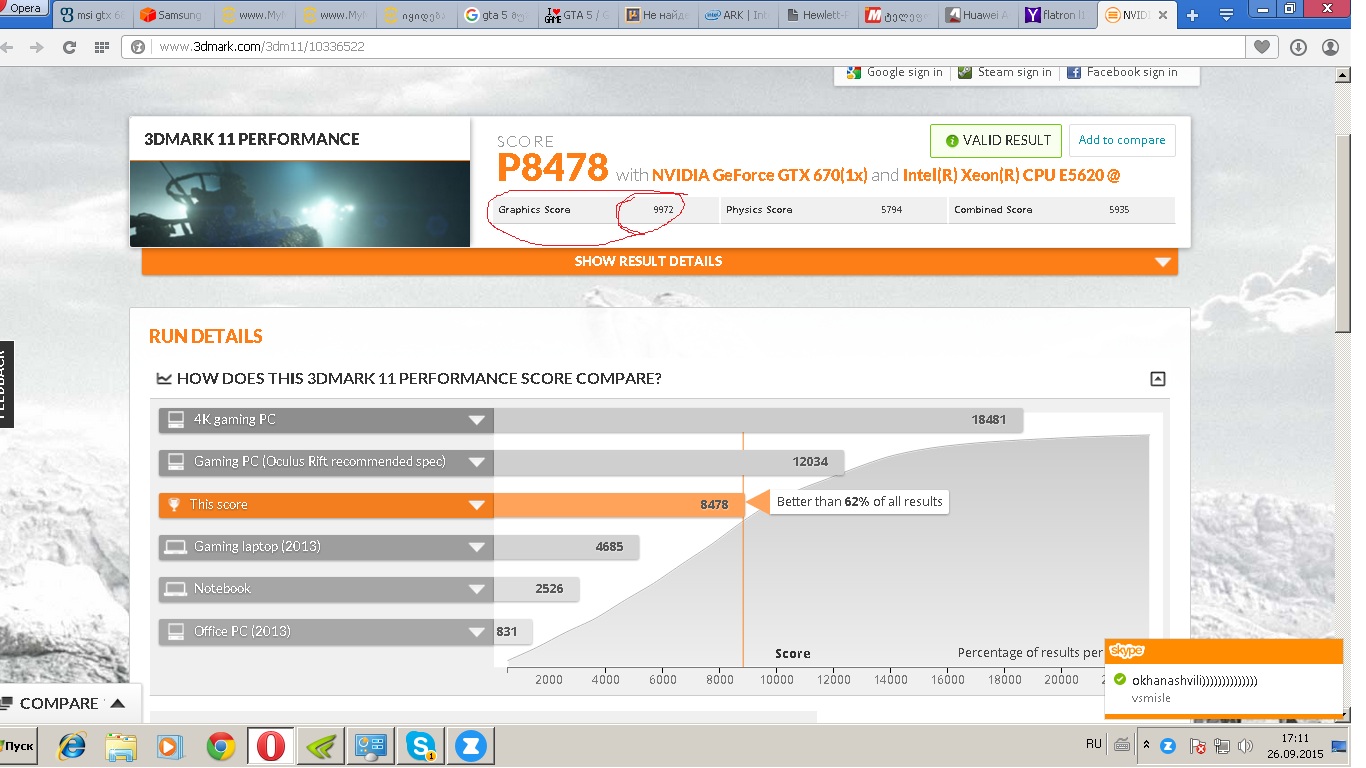Expand the COMPARE panel at bottom left

[69, 703]
